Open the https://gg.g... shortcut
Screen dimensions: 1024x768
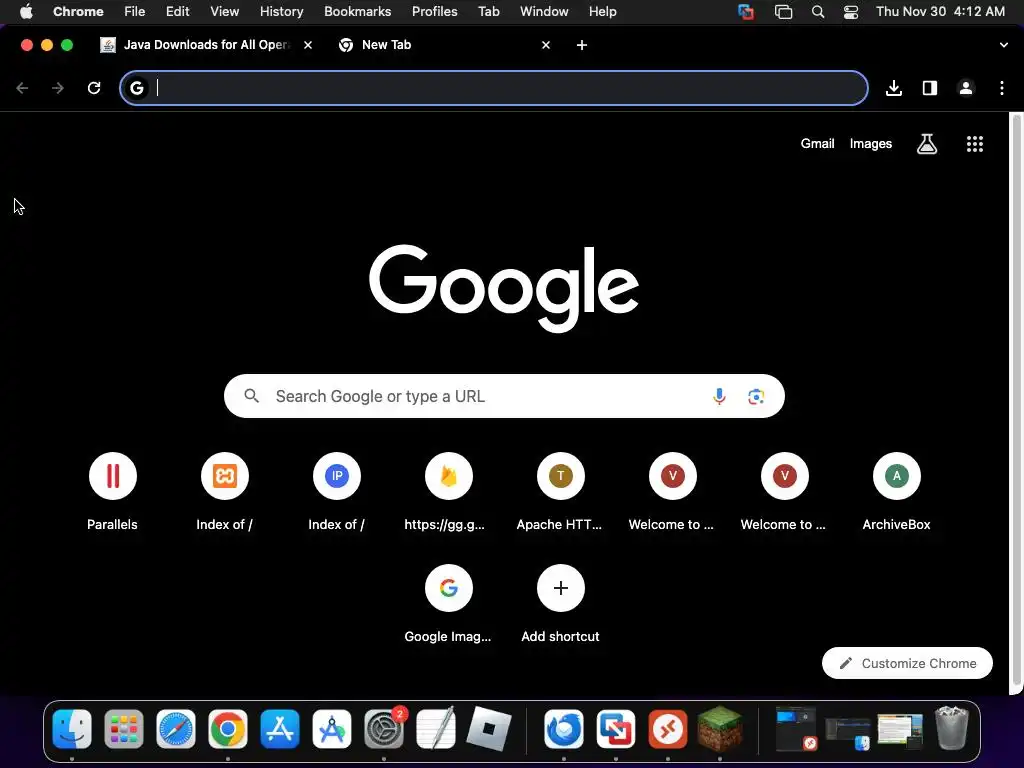pyautogui.click(x=449, y=492)
